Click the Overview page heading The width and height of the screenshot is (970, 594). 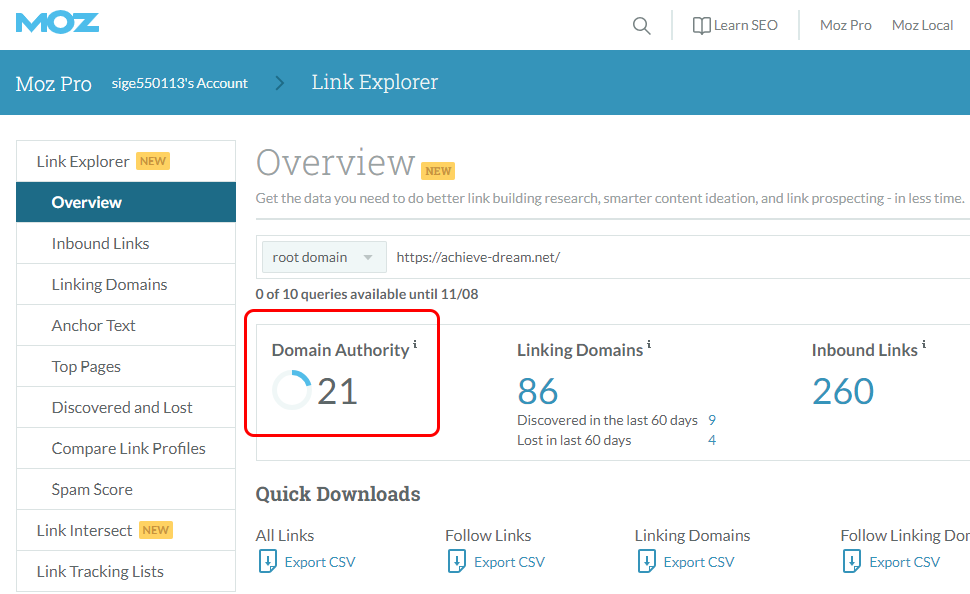pyautogui.click(x=335, y=163)
